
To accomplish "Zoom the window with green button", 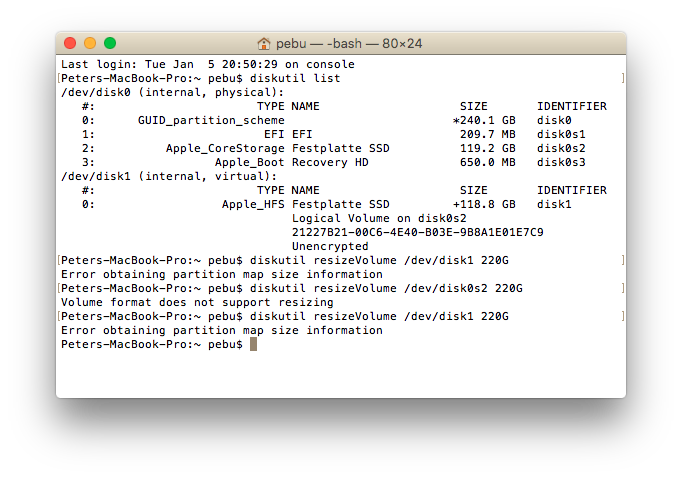I will [x=110, y=43].
